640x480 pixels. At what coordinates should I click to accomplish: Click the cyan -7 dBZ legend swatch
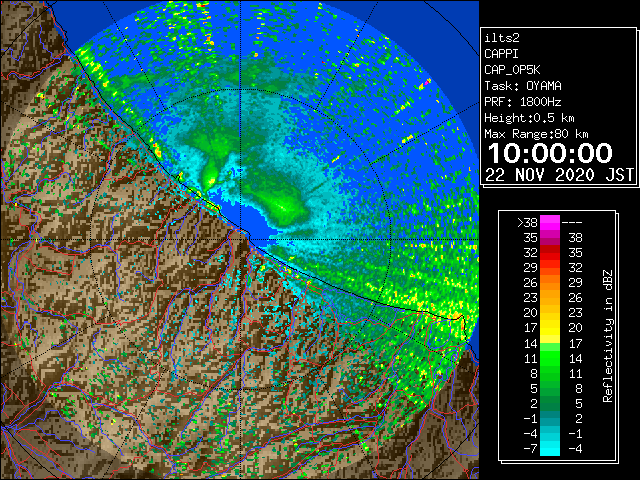(550, 449)
